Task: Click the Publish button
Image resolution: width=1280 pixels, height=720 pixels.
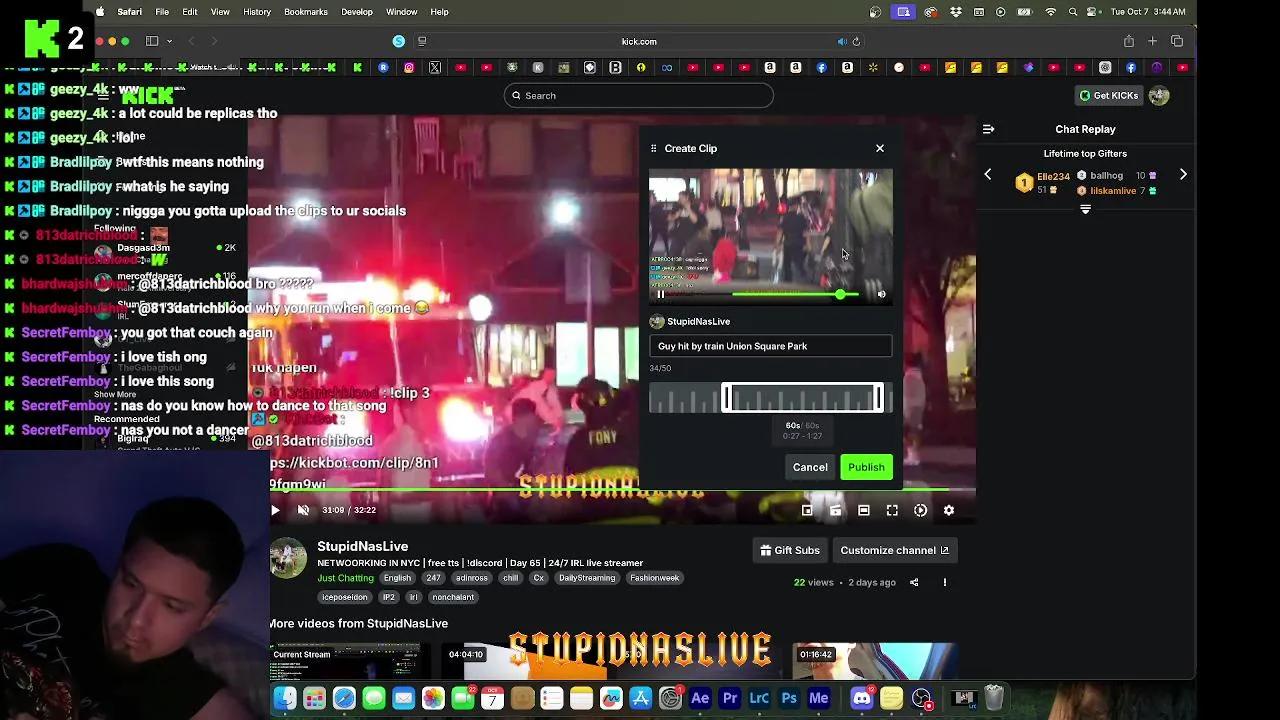Action: (x=866, y=467)
